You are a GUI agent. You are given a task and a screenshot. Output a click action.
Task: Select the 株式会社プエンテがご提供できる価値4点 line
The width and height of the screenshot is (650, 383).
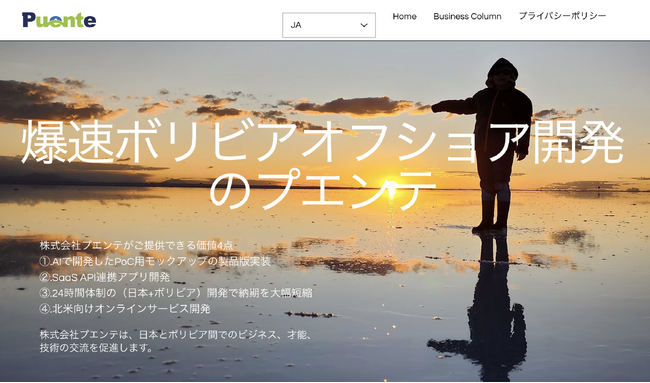coord(136,245)
